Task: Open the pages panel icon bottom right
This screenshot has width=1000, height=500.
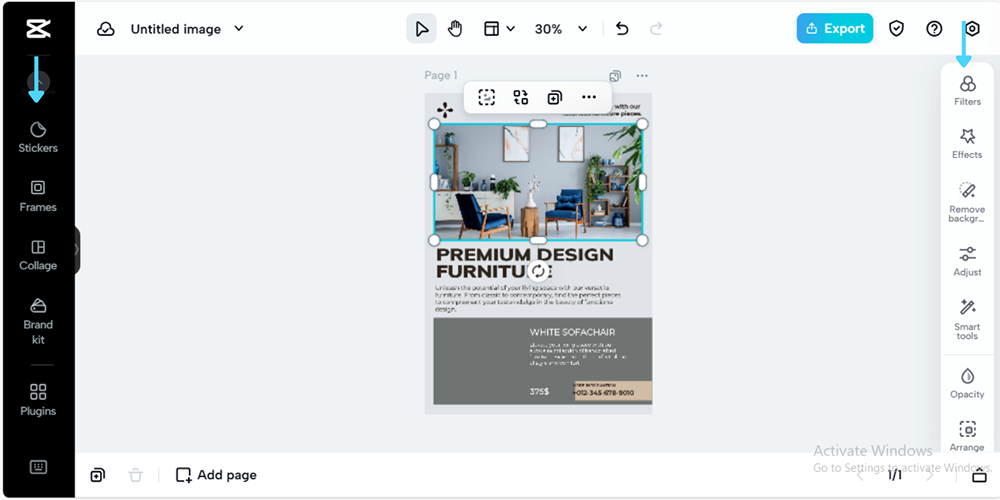Action: (979, 476)
